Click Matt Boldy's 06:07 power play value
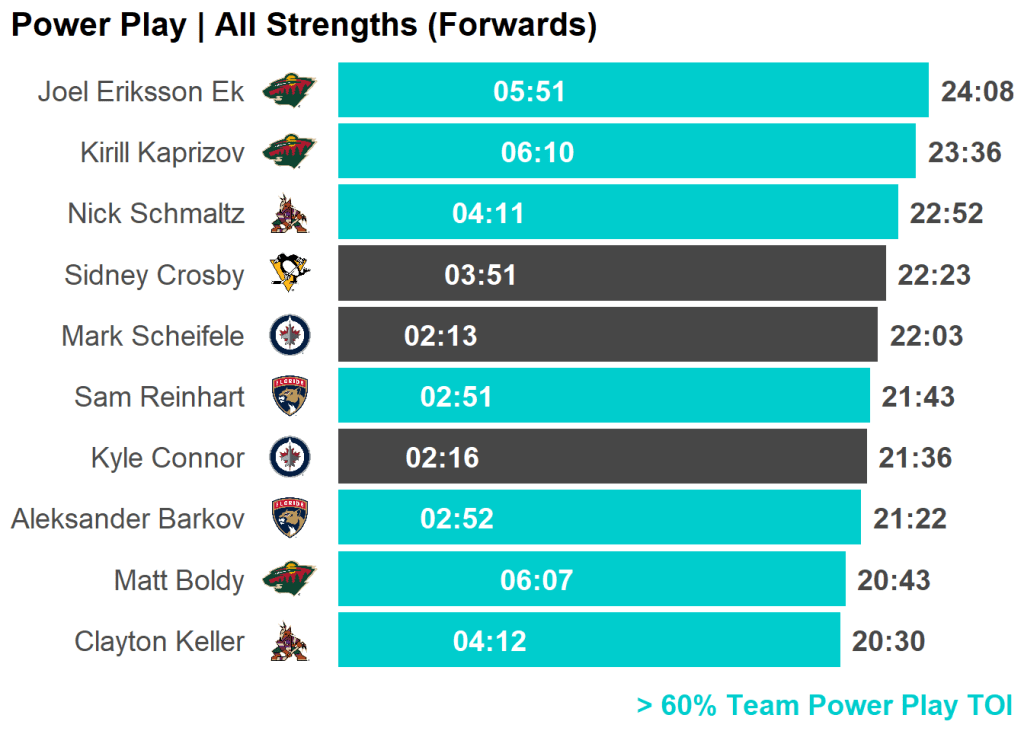 coord(536,580)
